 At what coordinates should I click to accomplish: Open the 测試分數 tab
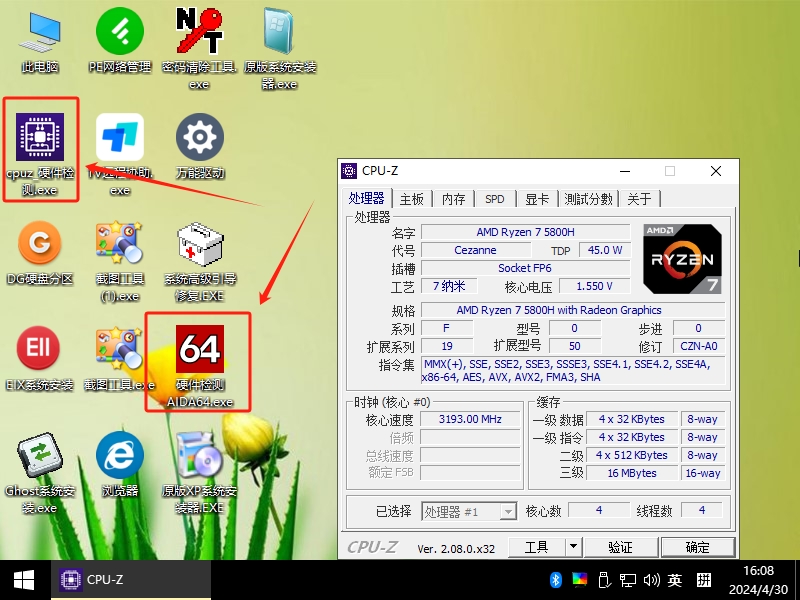click(588, 199)
